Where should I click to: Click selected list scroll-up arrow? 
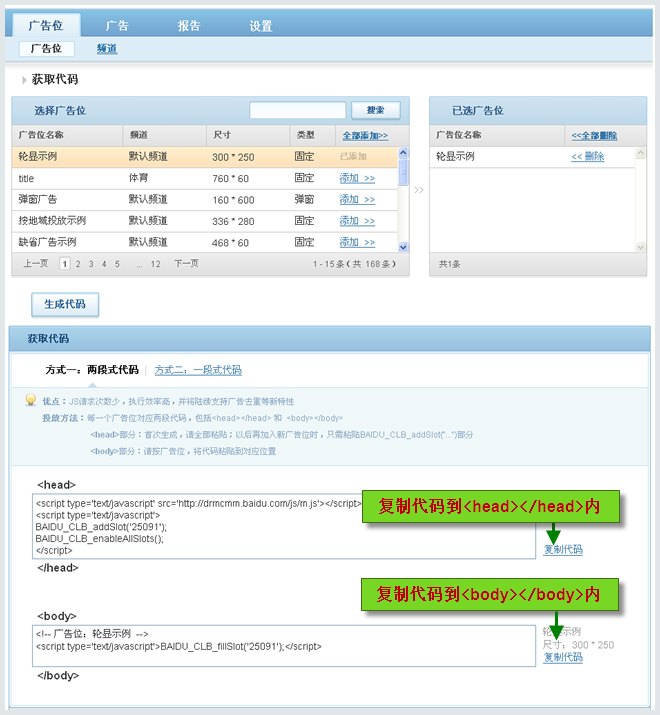click(x=640, y=153)
